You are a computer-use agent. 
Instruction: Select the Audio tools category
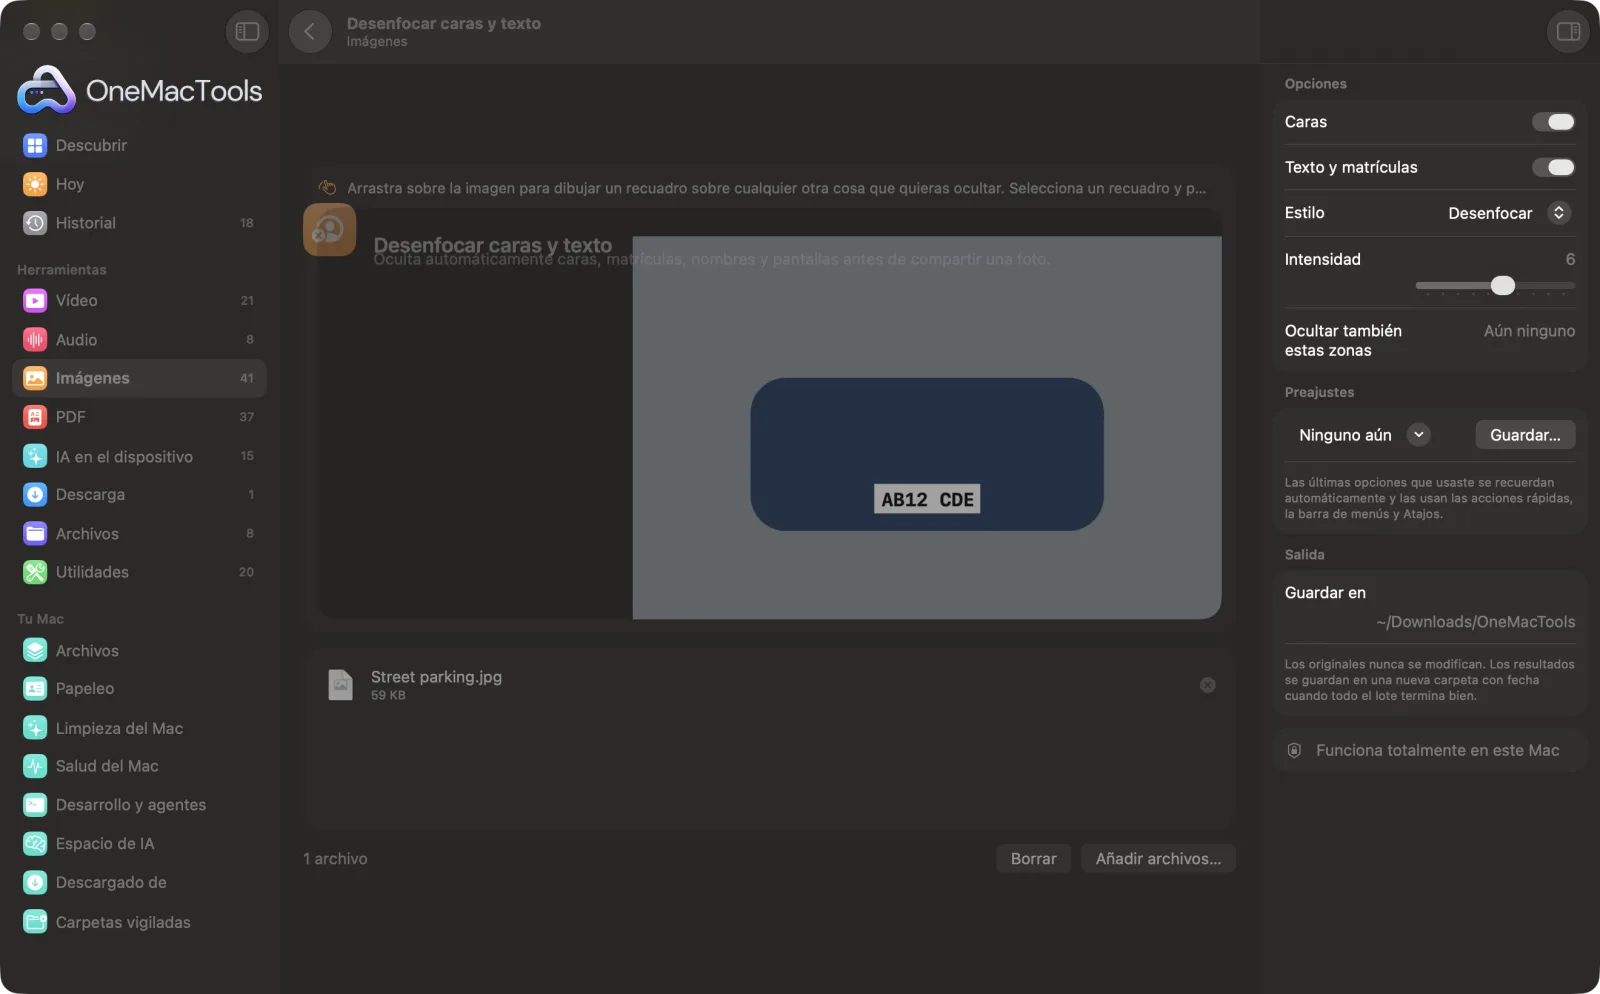tap(139, 340)
